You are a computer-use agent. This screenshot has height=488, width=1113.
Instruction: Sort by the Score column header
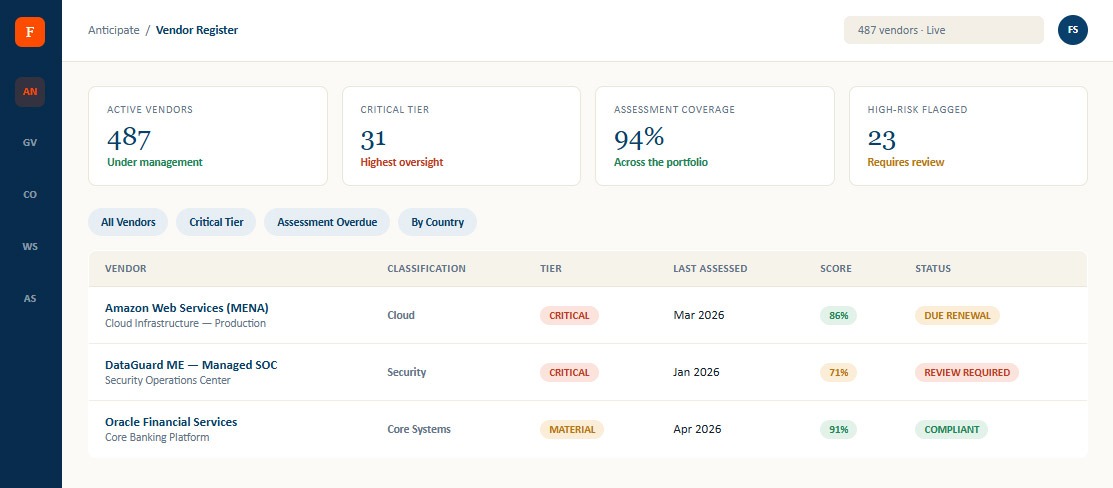[x=835, y=269]
